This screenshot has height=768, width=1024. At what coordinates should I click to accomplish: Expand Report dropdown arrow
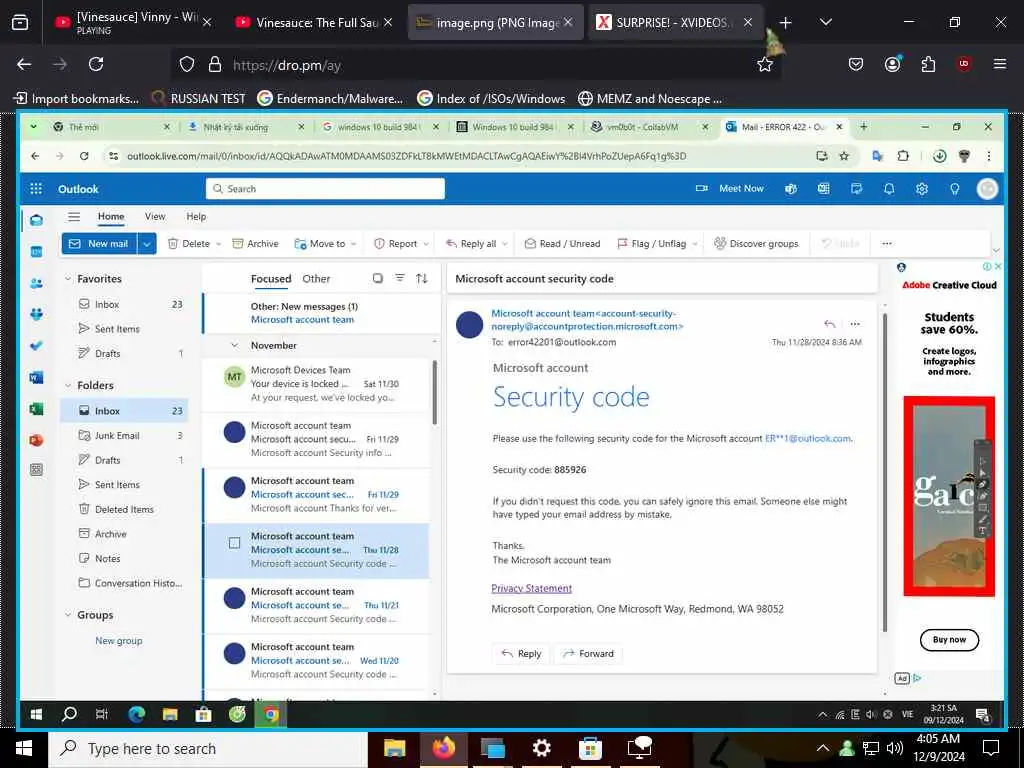pyautogui.click(x=426, y=244)
